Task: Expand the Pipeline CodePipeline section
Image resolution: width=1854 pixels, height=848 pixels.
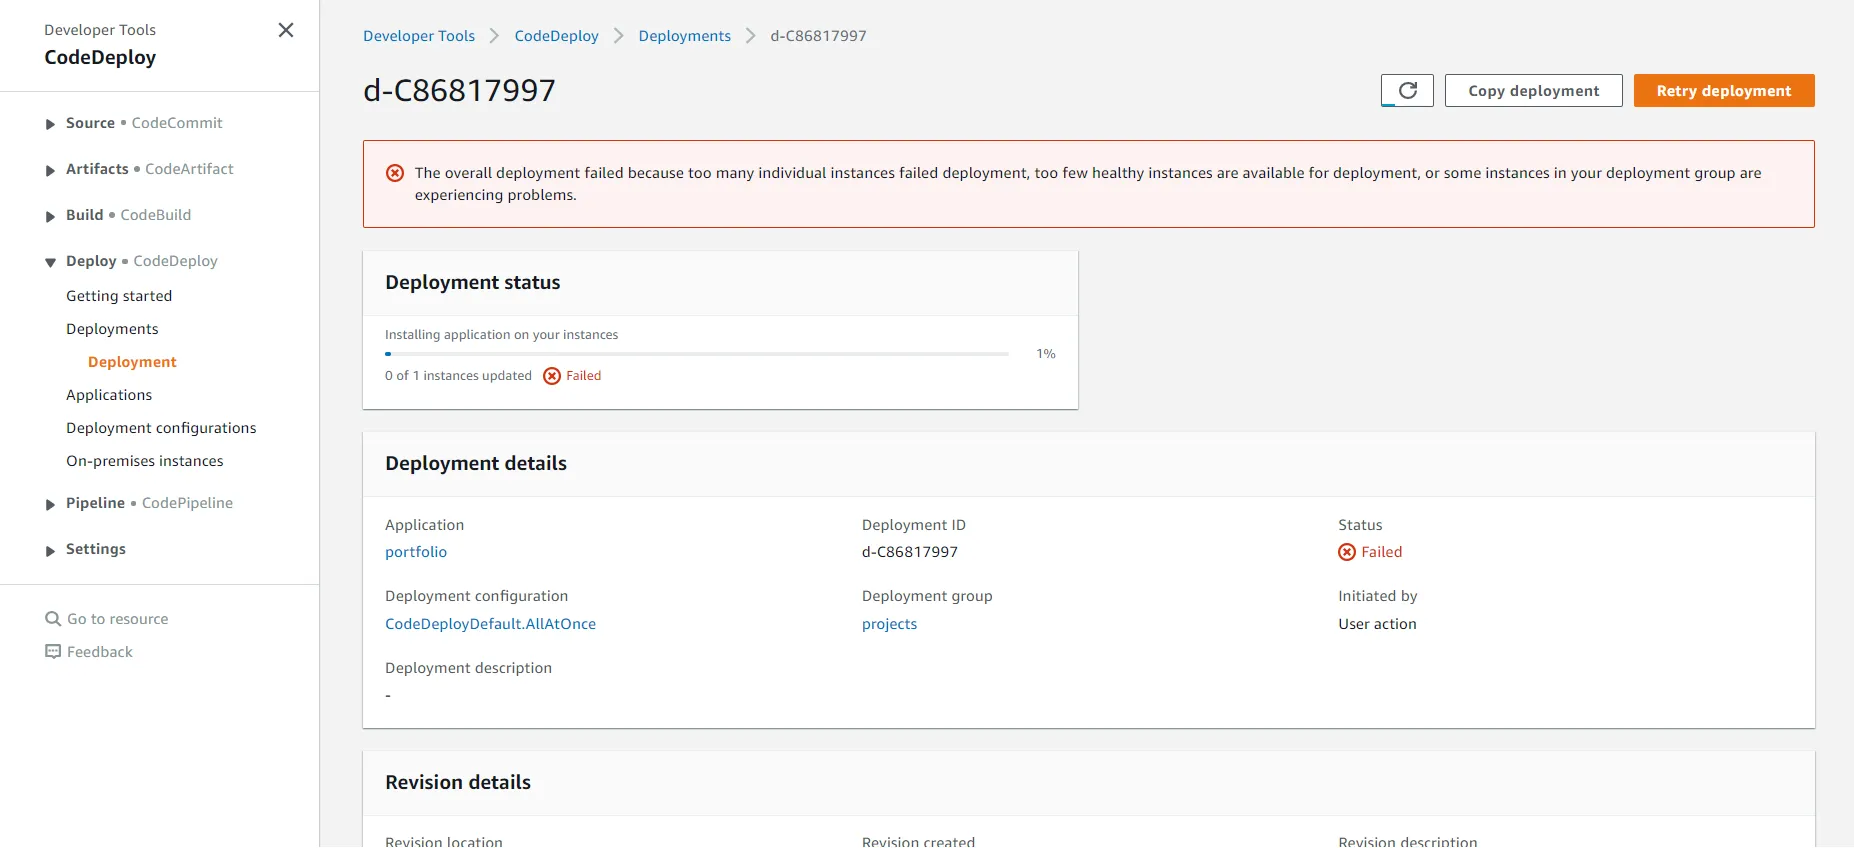Action: click(50, 504)
